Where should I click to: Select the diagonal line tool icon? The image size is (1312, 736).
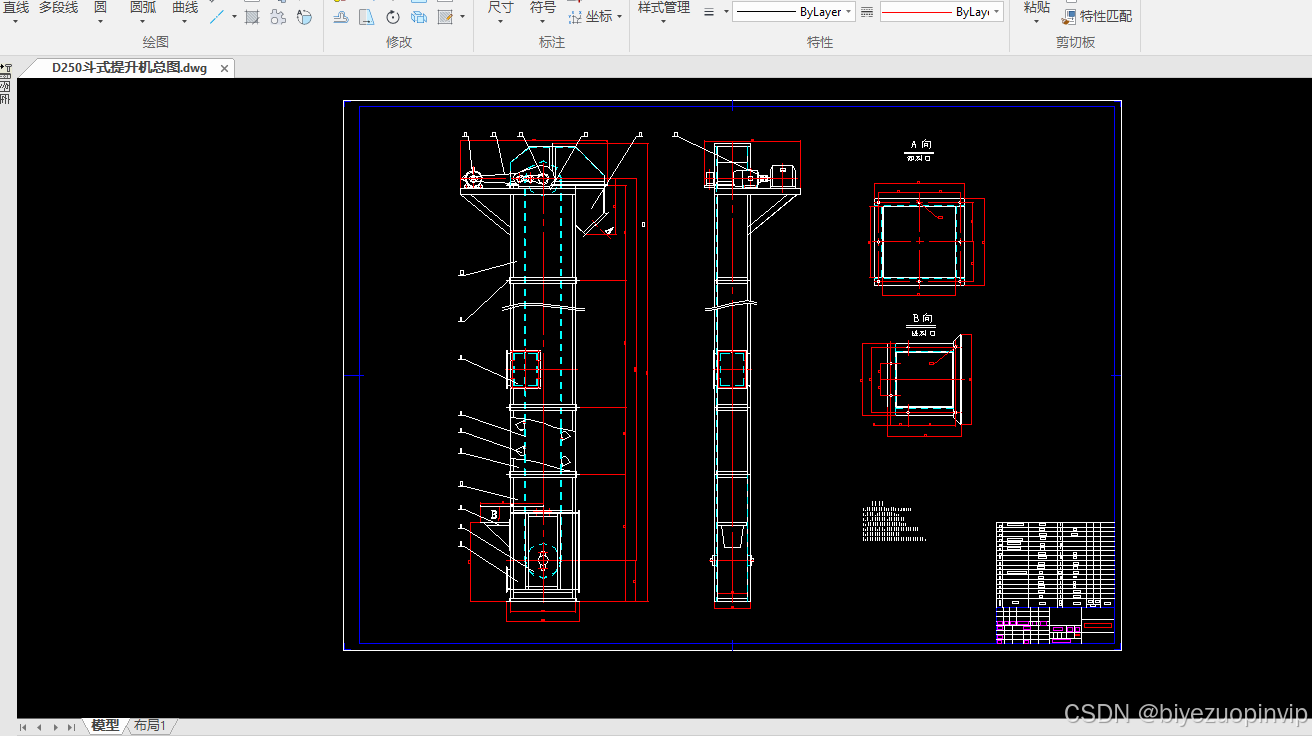[216, 17]
